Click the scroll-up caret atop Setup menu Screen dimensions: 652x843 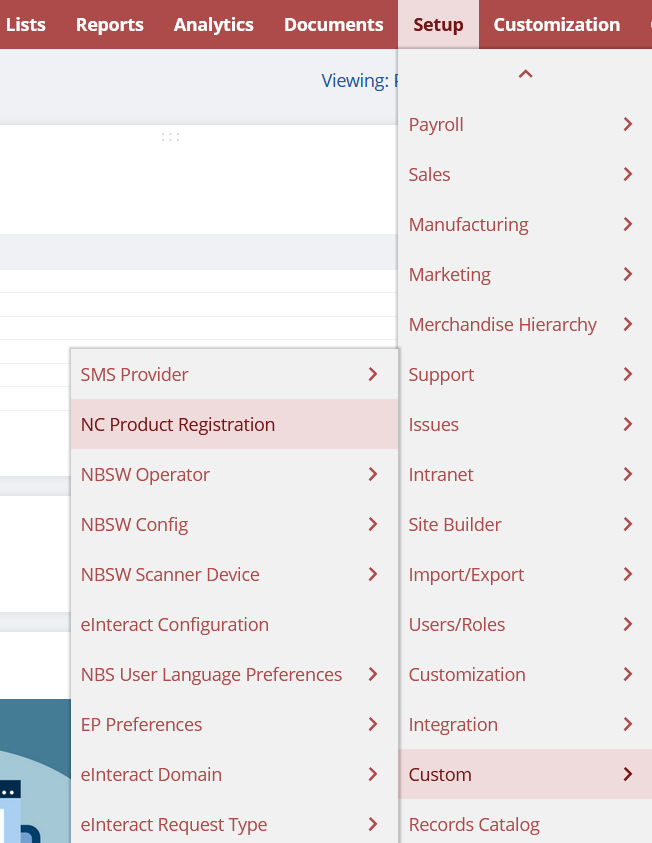[x=525, y=74]
